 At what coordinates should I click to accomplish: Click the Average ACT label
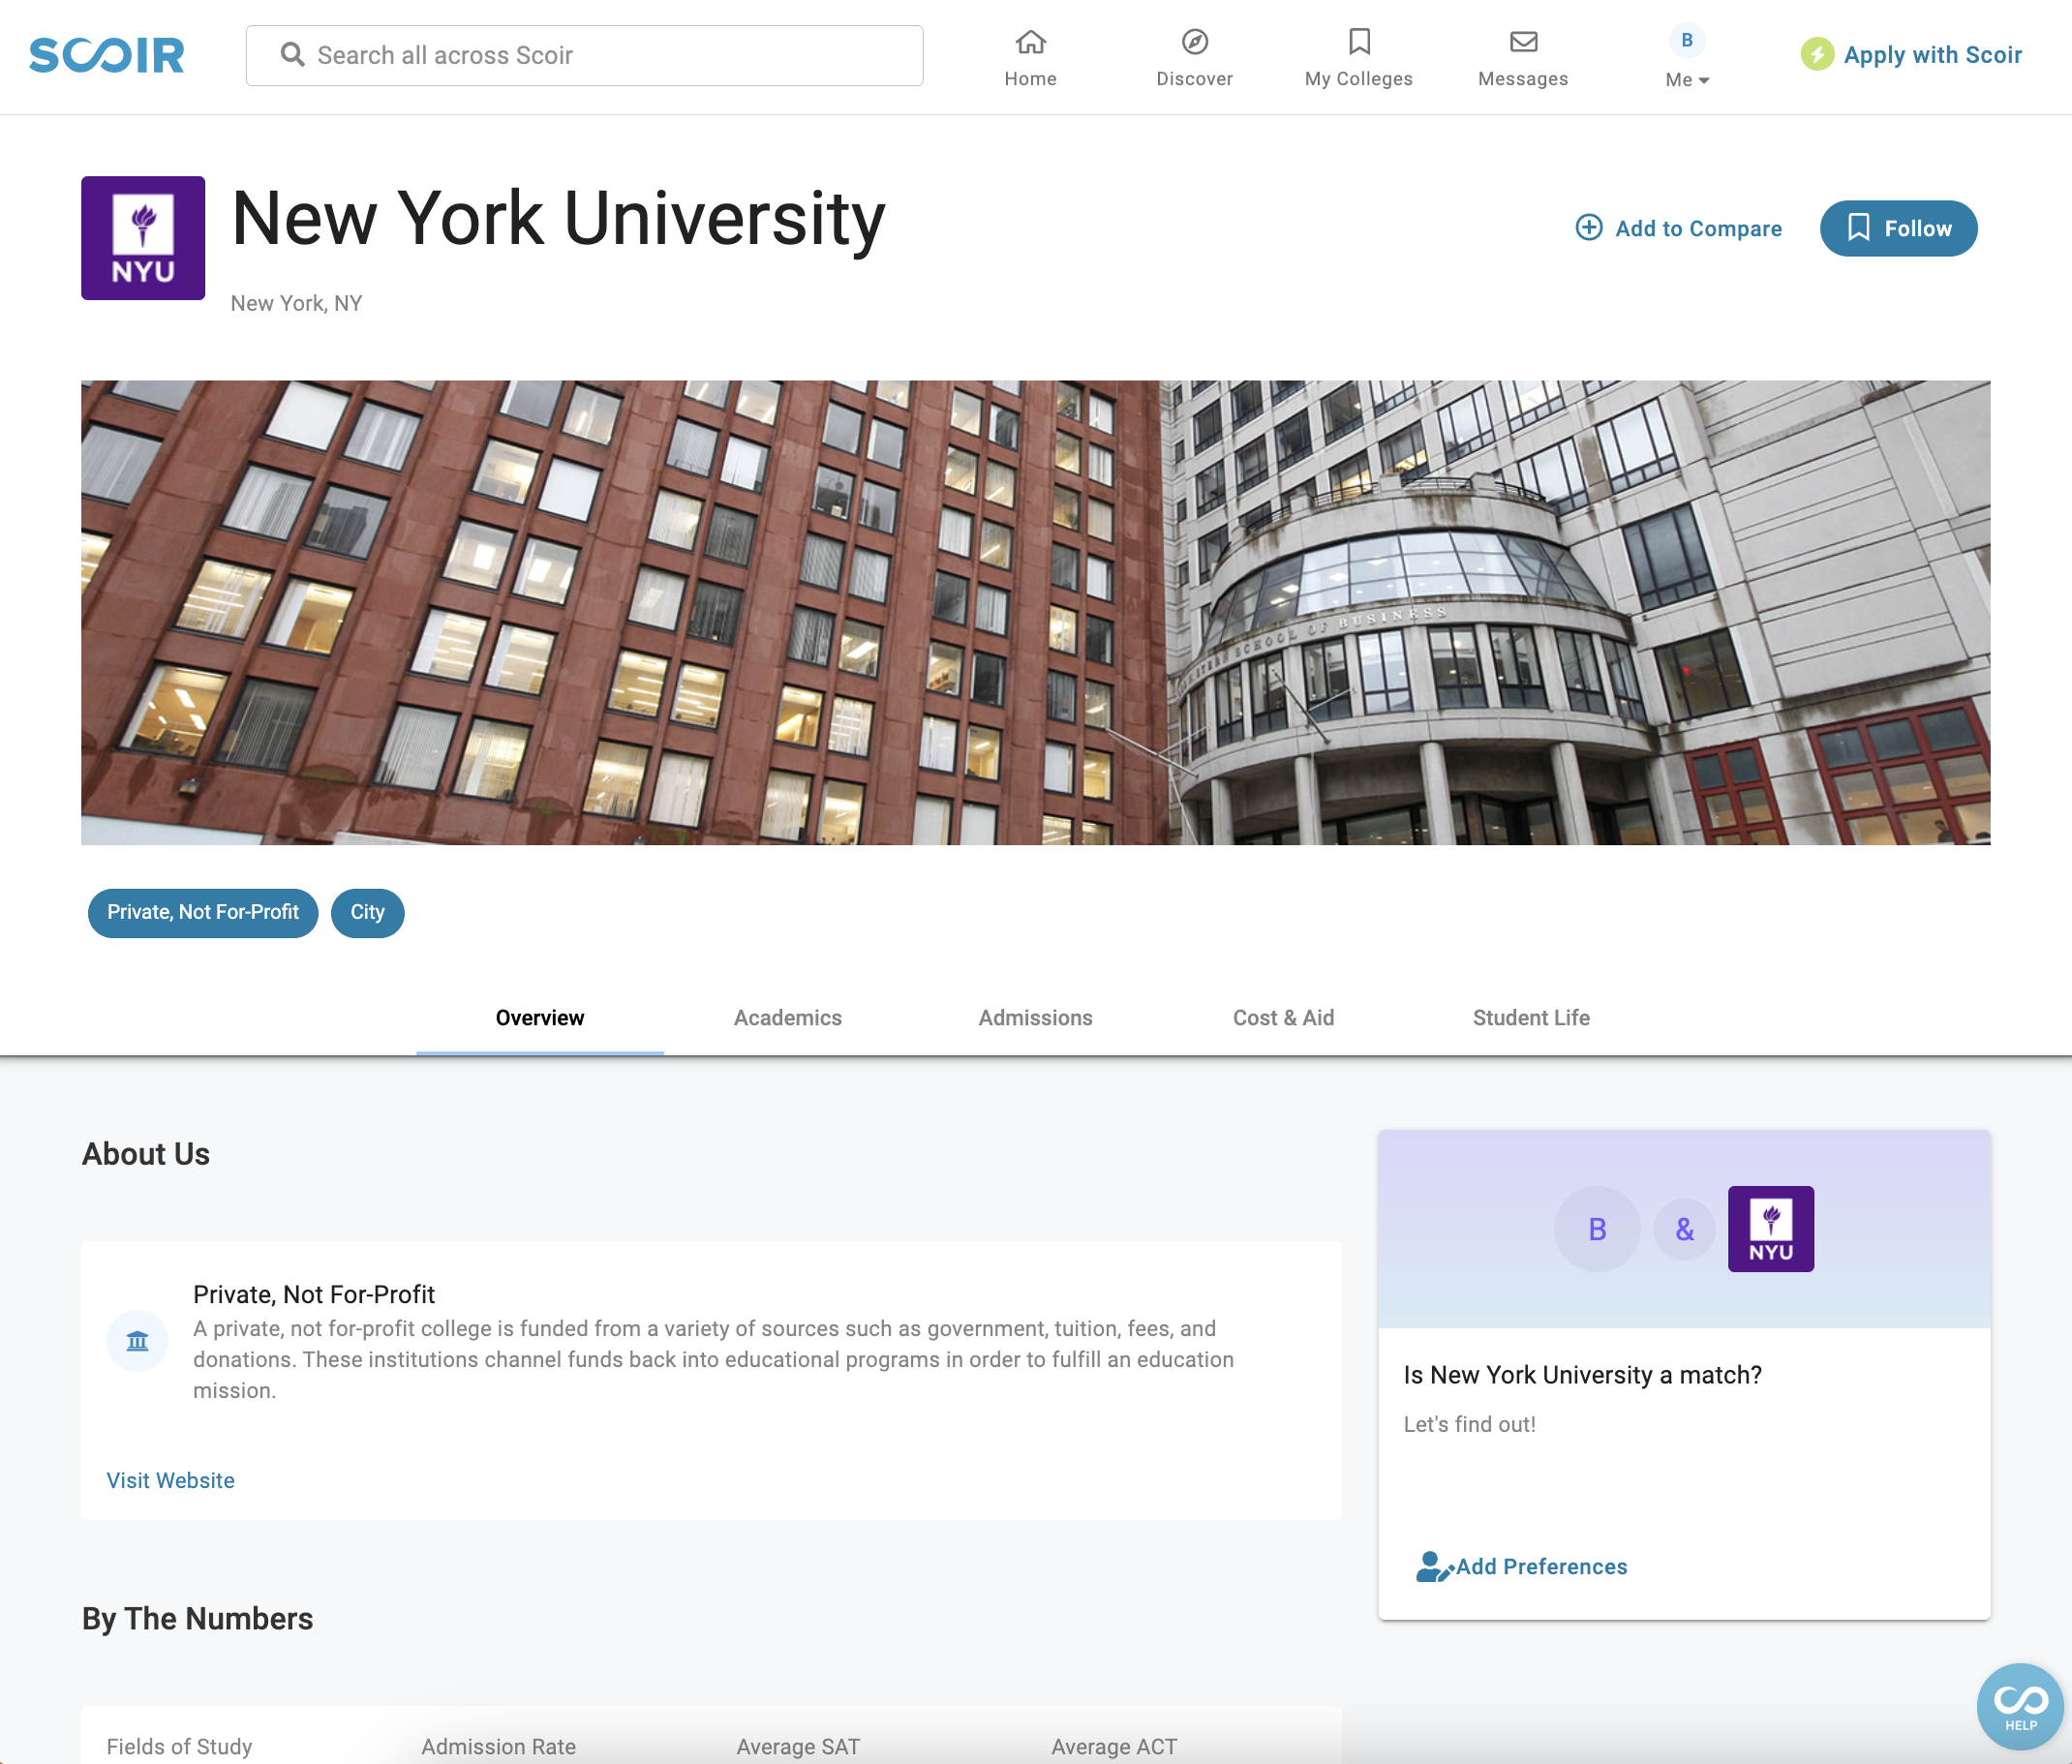[x=1114, y=1746]
